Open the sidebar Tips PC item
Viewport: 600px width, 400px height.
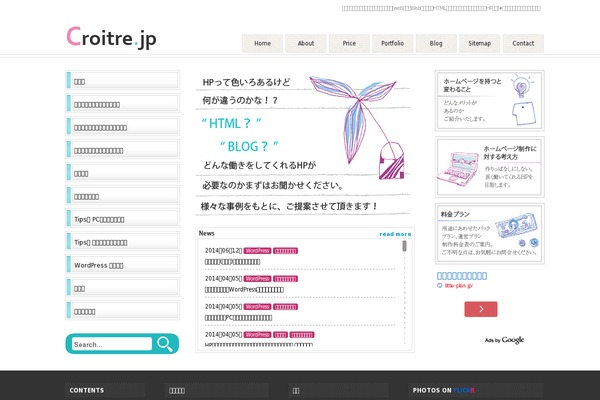click(122, 219)
